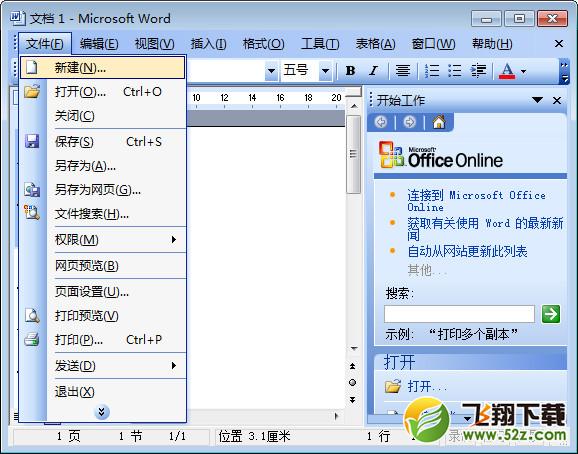Click 自动从网站更新此列表 link

pyautogui.click(x=467, y=251)
